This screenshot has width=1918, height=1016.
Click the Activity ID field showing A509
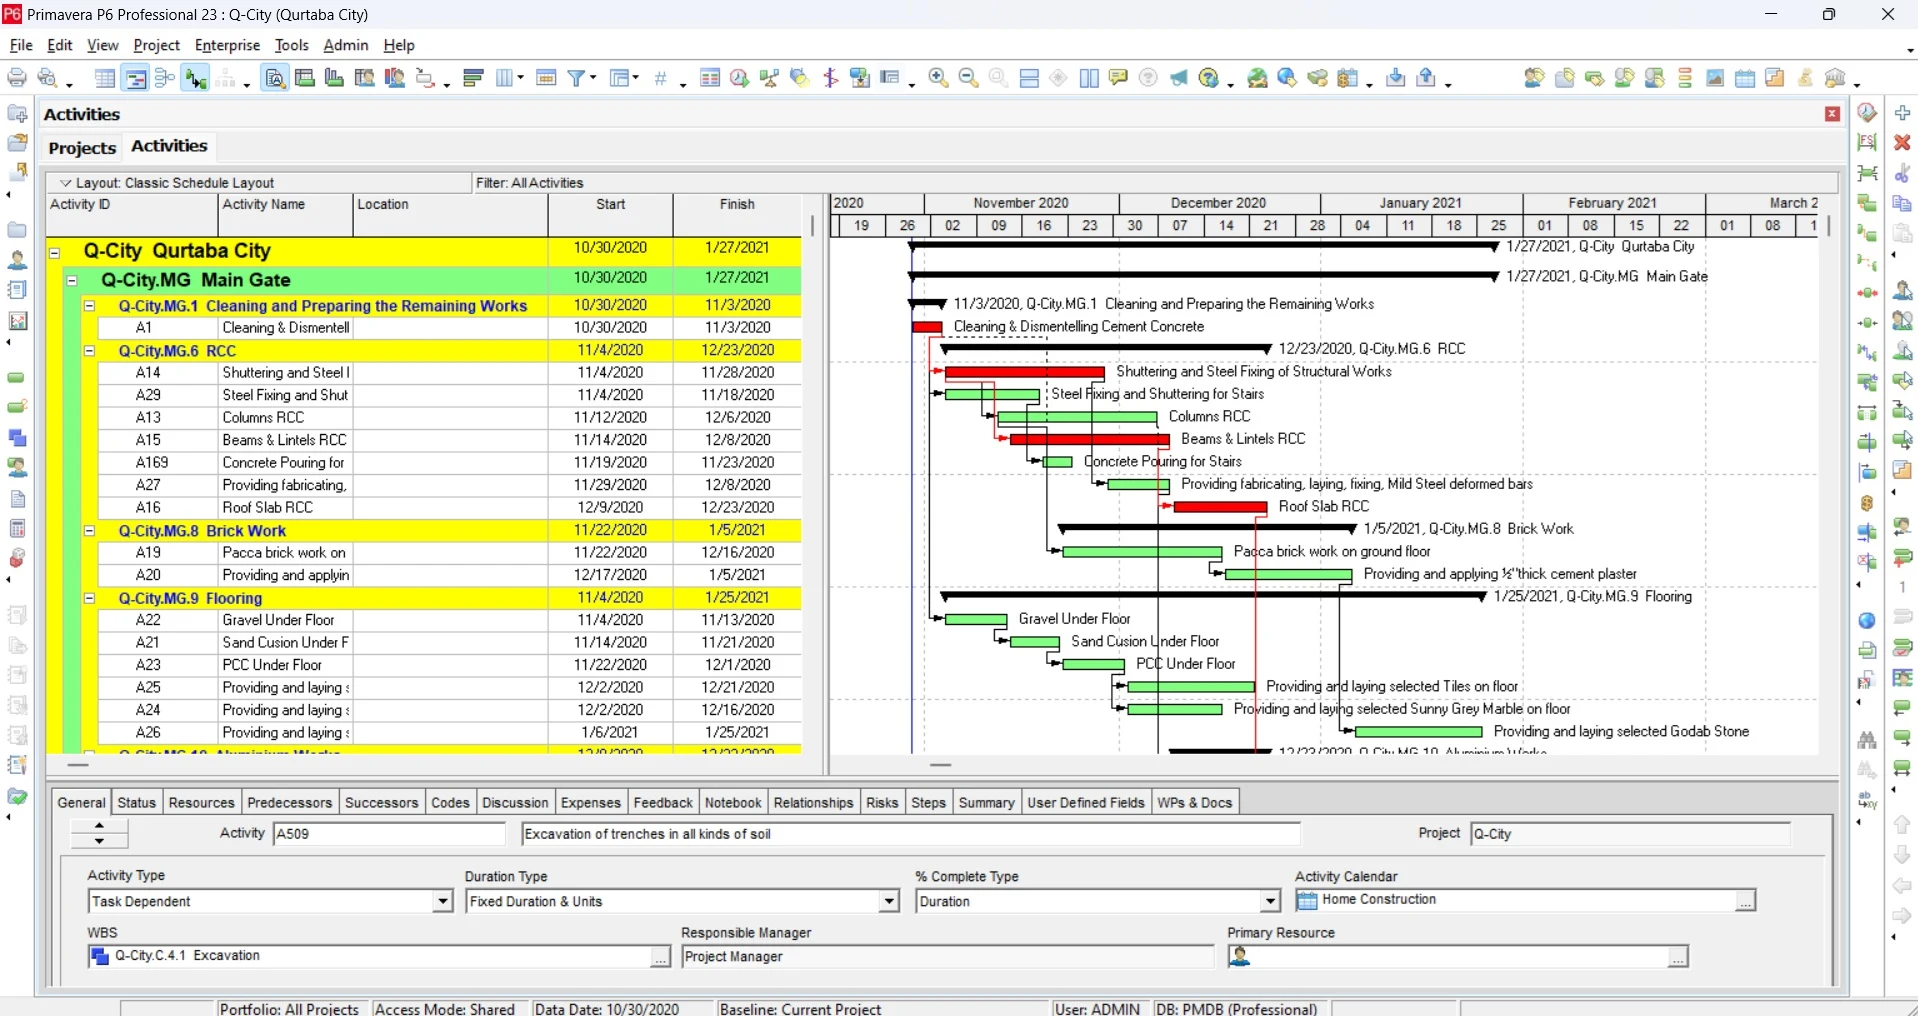point(389,834)
